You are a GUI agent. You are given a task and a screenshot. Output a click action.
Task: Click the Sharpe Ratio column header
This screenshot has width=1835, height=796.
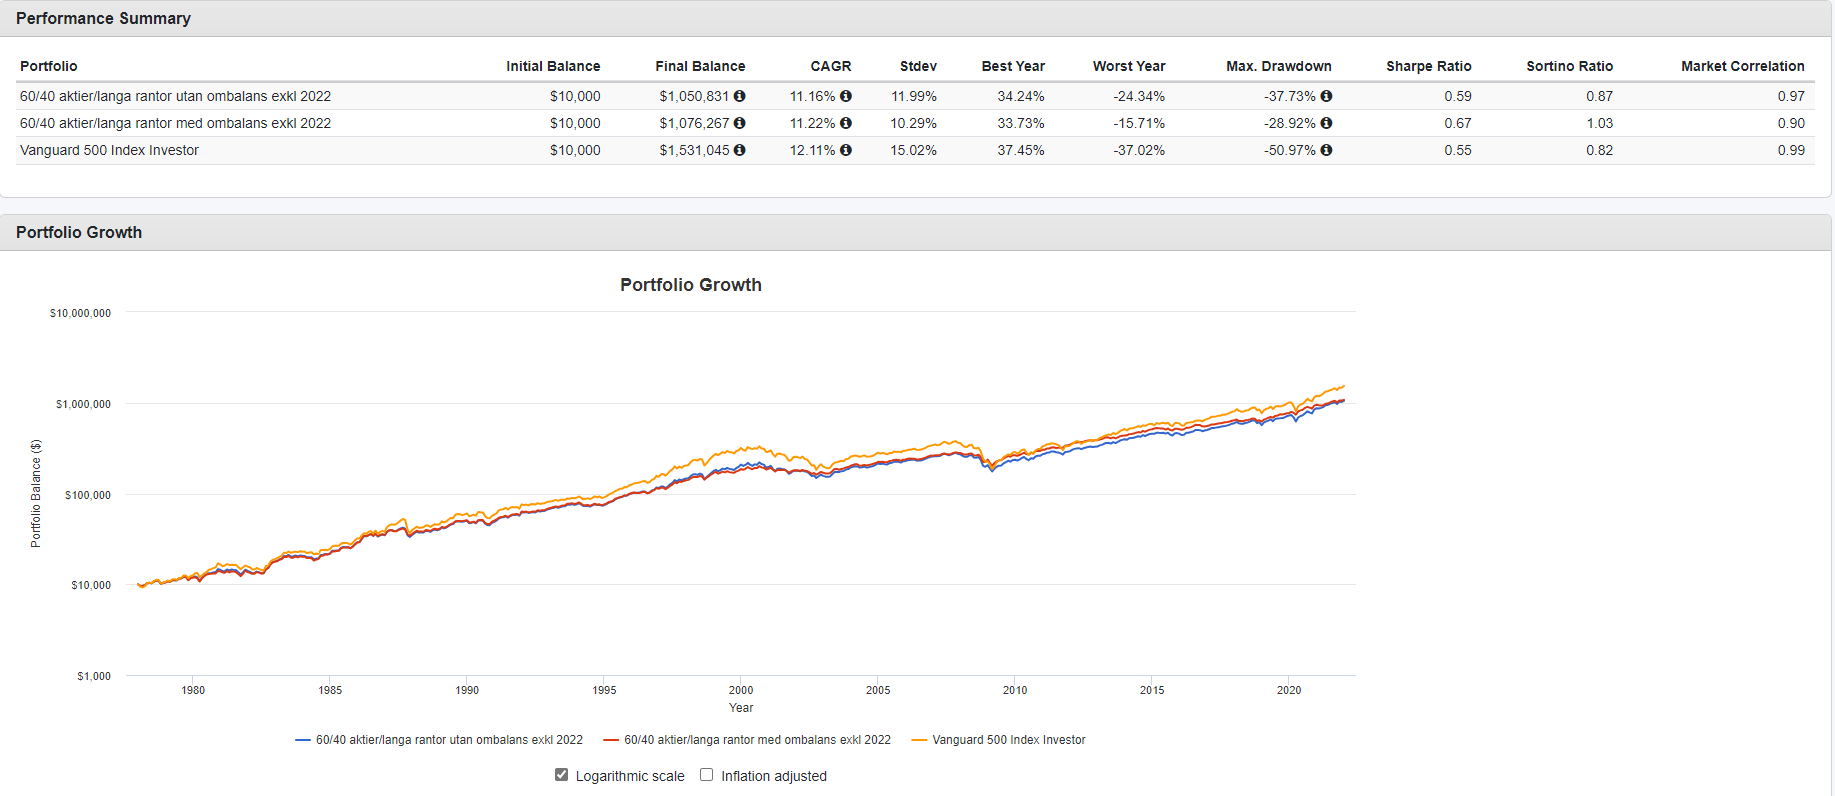coord(1428,66)
